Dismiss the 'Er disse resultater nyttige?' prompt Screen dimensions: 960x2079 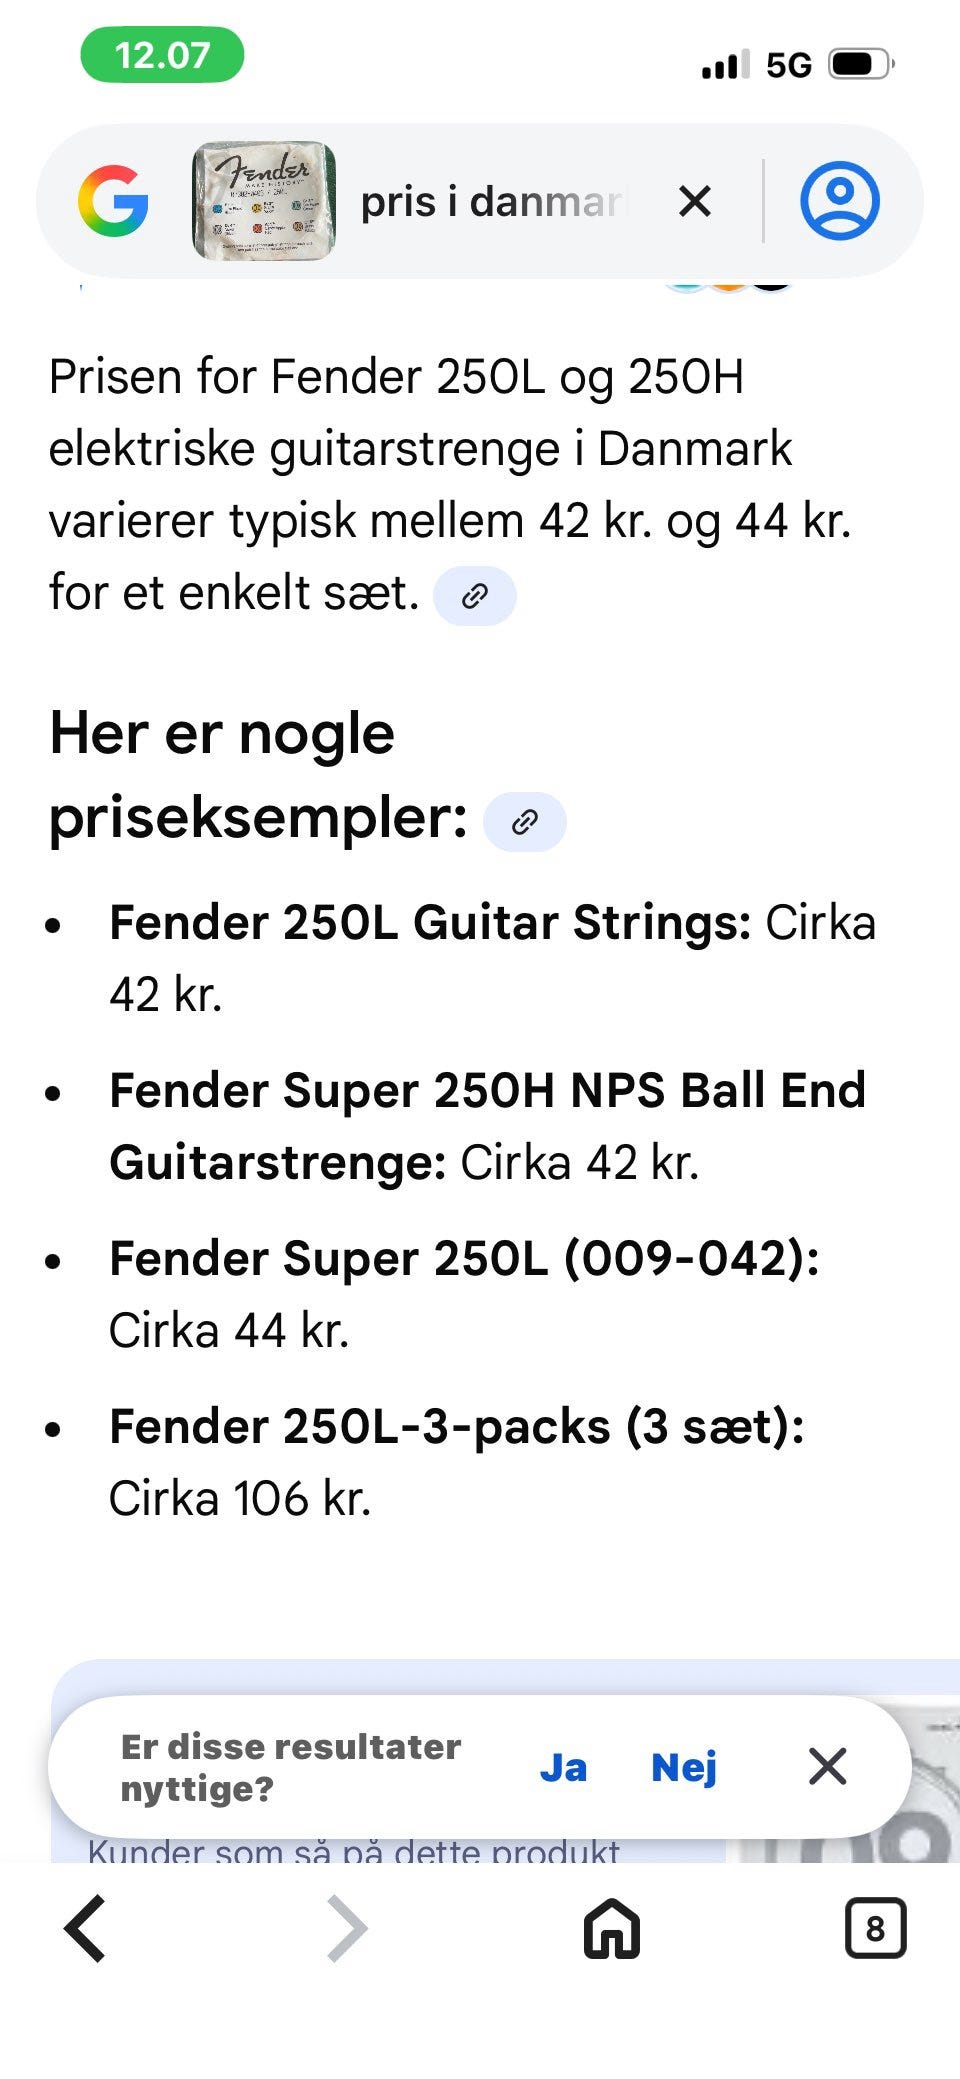pos(827,1767)
